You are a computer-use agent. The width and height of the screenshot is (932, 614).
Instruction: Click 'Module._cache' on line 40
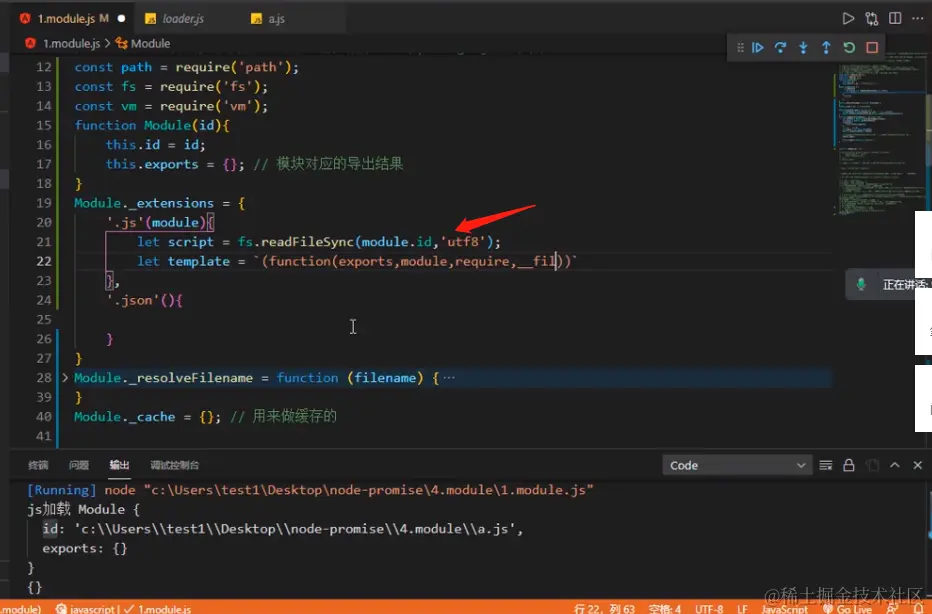click(x=125, y=417)
